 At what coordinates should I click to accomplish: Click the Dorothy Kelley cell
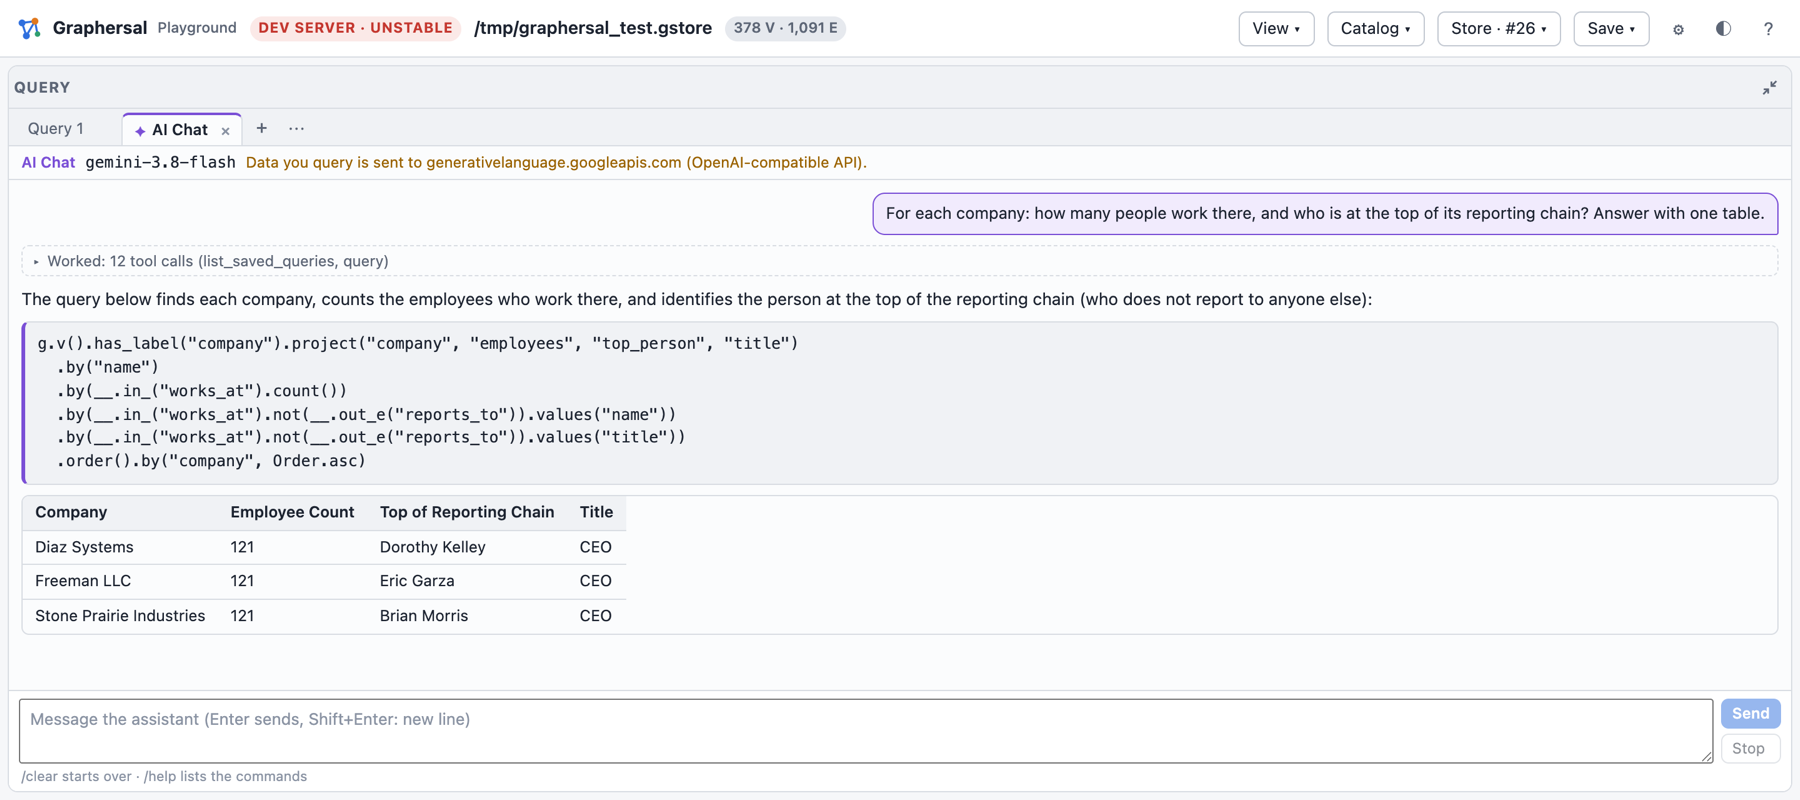click(433, 547)
